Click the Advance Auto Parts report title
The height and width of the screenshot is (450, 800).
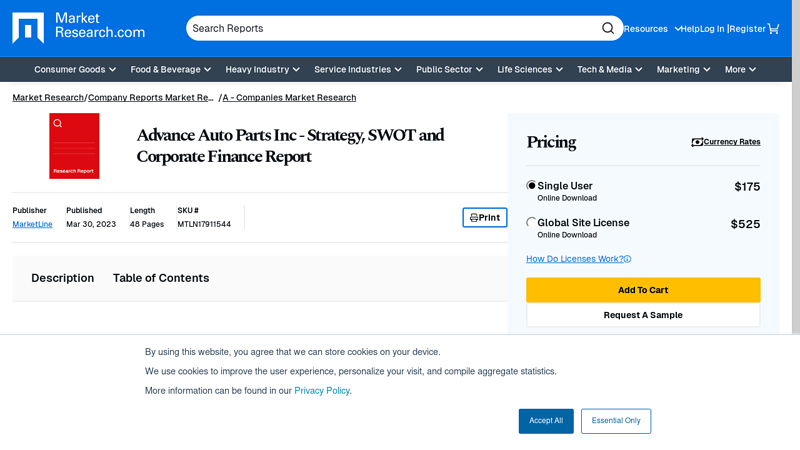click(x=290, y=145)
